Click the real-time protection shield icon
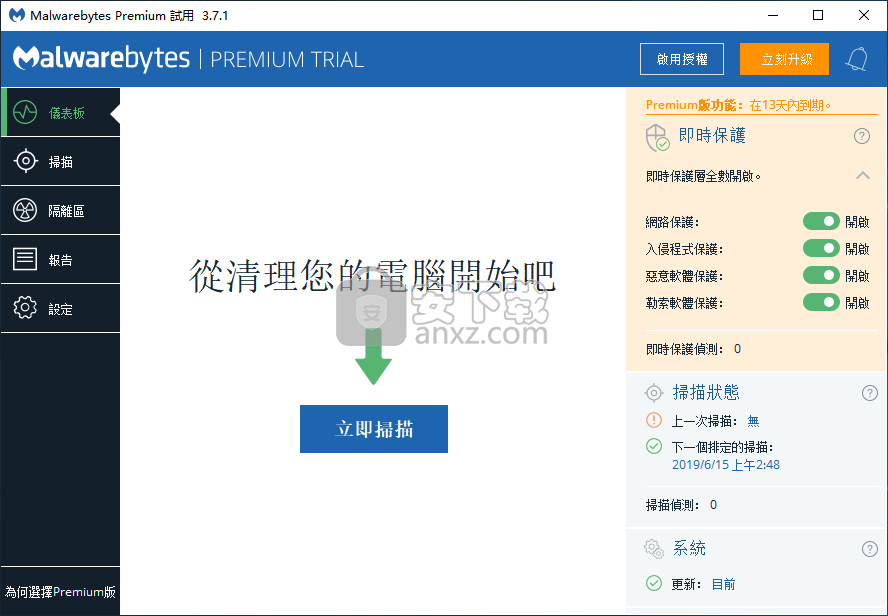The width and height of the screenshot is (888, 616). 658,138
